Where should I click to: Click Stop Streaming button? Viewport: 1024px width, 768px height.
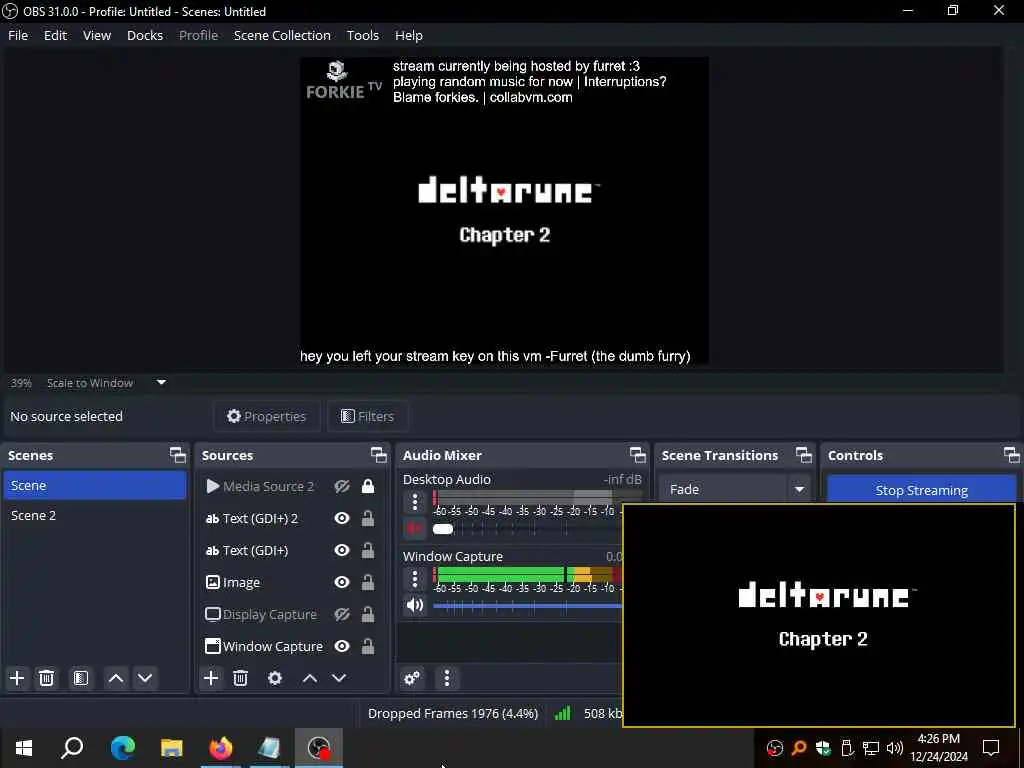pos(921,490)
